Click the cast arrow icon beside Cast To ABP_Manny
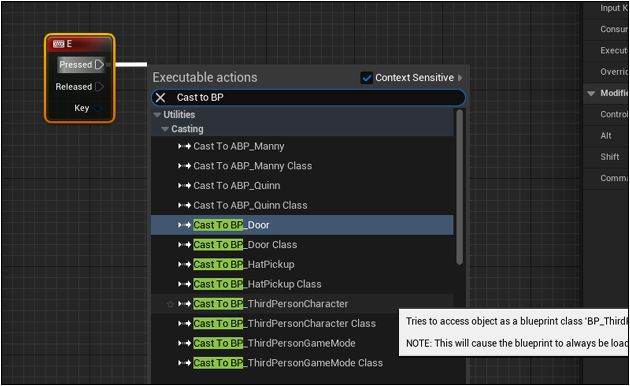630x386 pixels. 184,146
